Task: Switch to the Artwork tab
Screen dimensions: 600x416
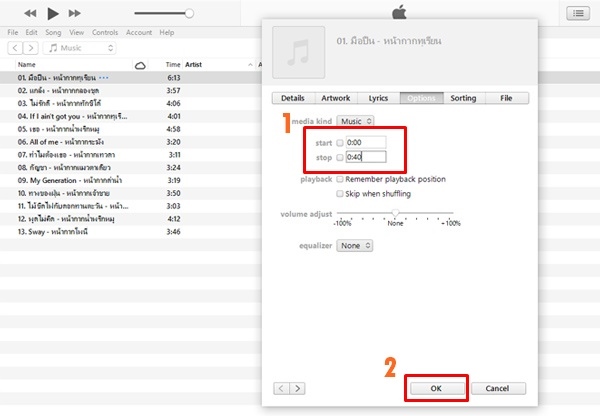Action: (x=336, y=98)
